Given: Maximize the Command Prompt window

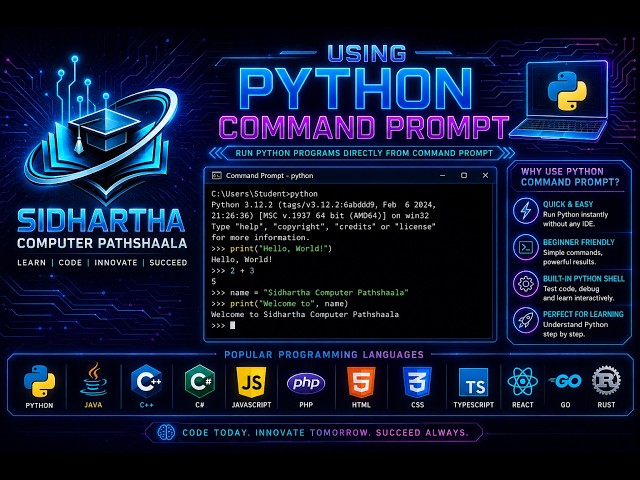Looking at the screenshot, I should point(464,176).
